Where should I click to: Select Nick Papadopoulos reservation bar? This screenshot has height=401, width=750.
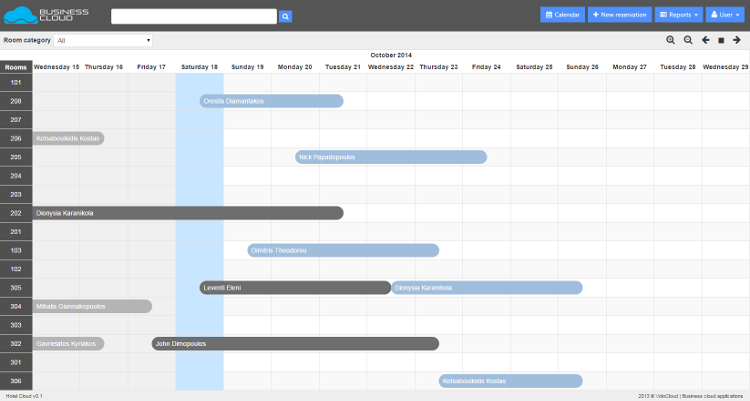pyautogui.click(x=390, y=157)
